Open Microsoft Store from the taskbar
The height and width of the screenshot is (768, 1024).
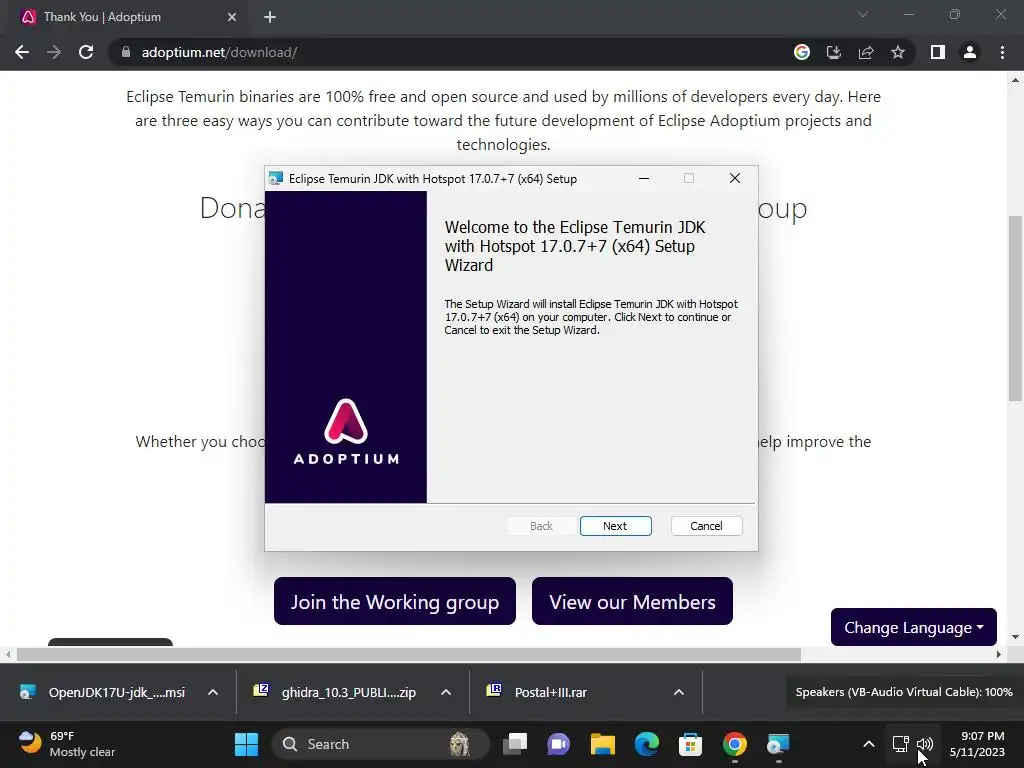point(690,744)
